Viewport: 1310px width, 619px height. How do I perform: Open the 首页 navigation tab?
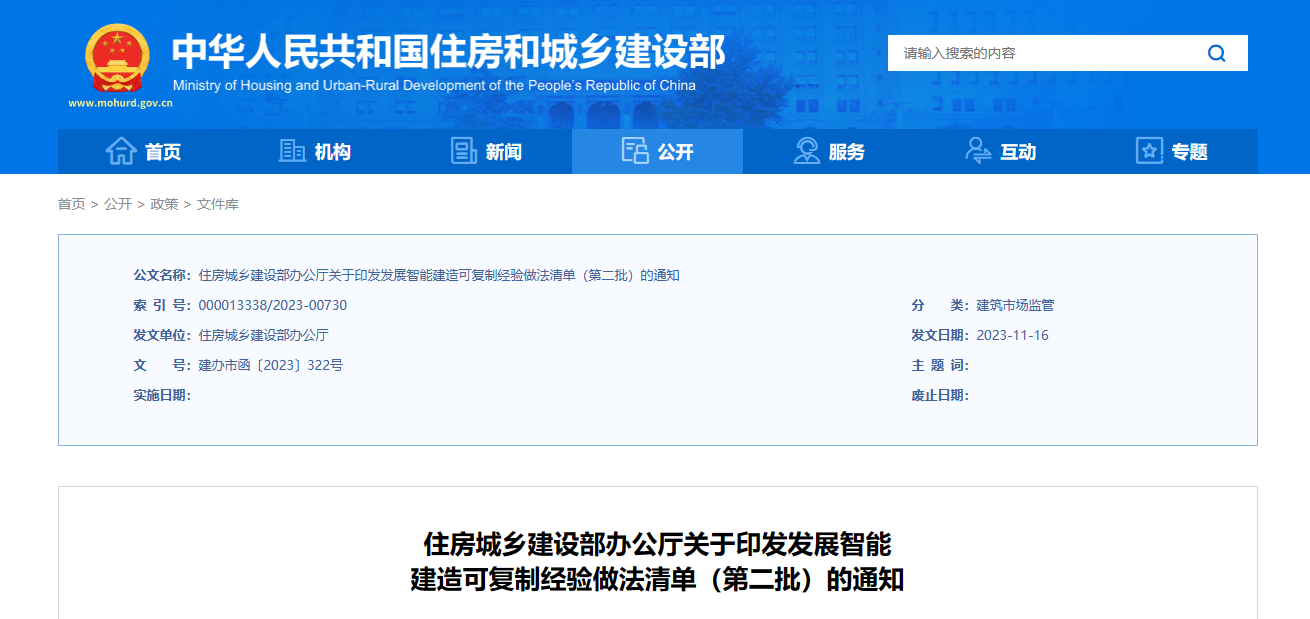pos(143,151)
